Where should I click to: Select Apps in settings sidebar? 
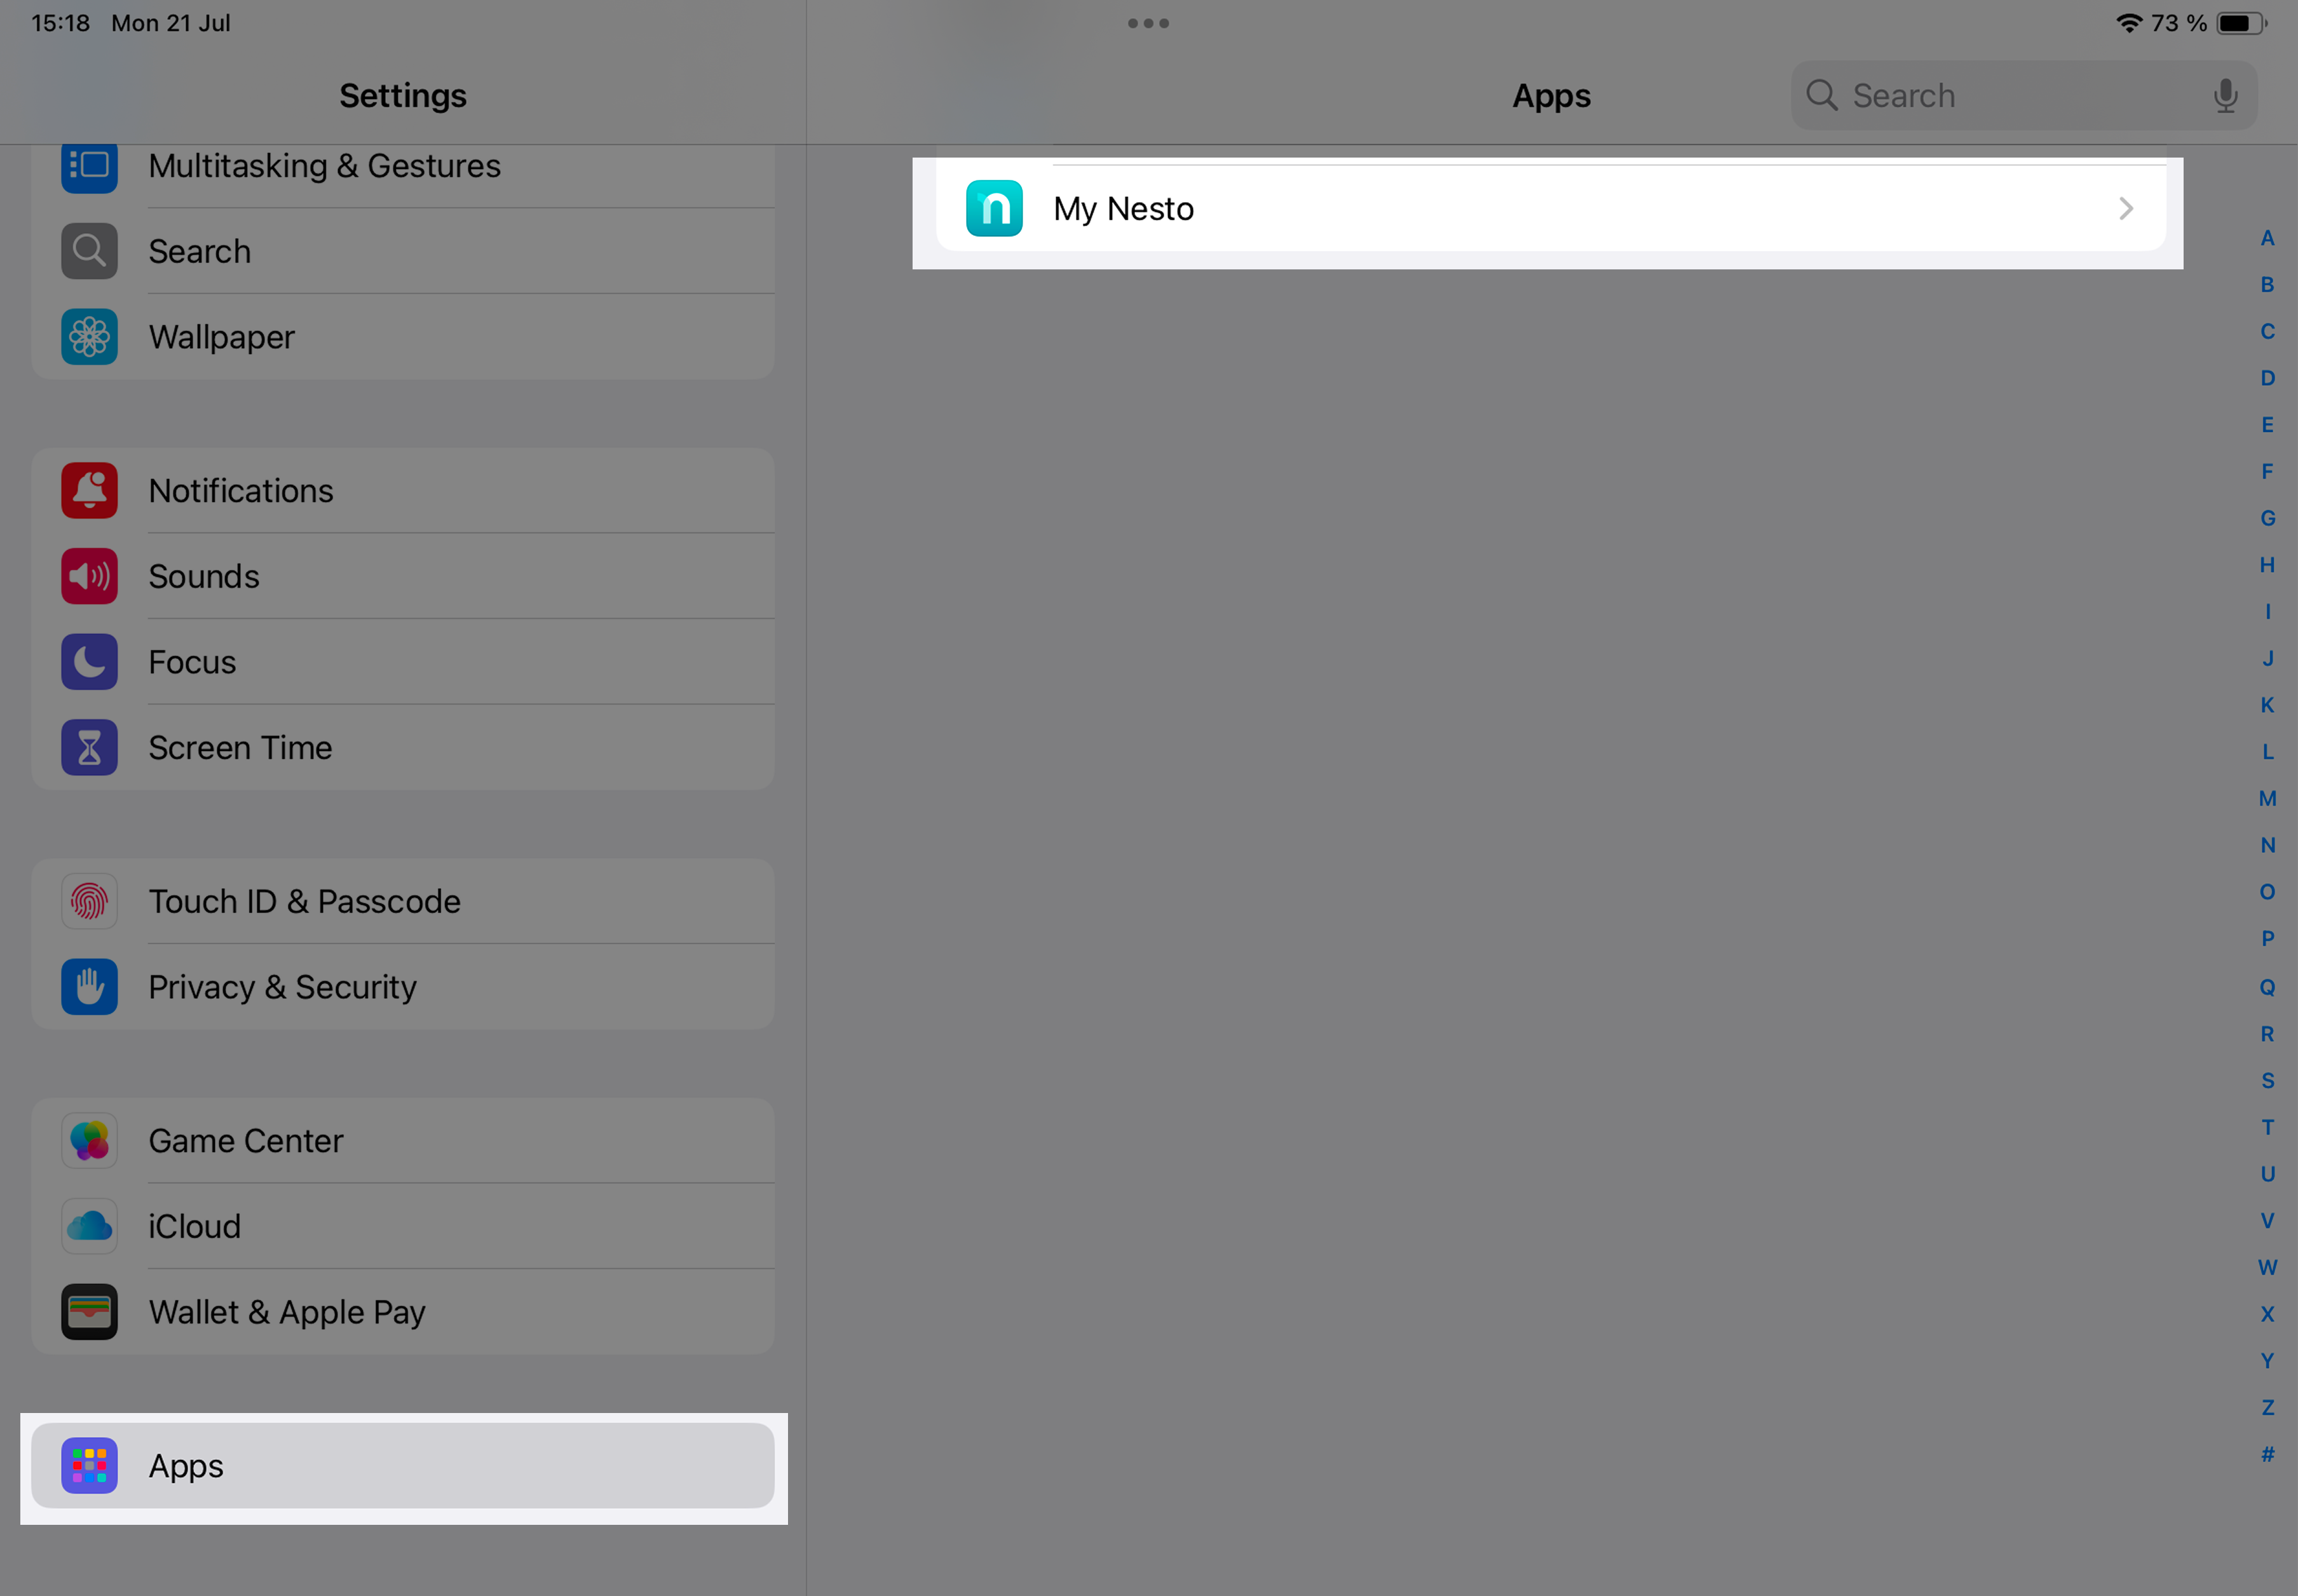(x=402, y=1466)
